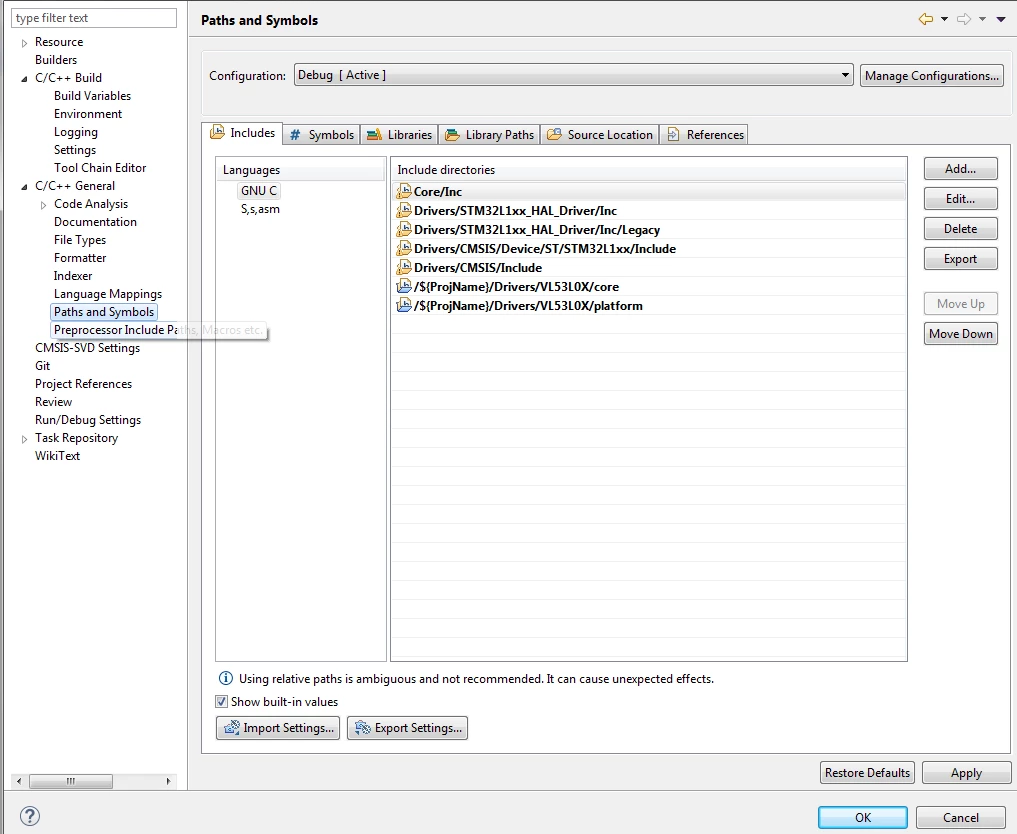The width and height of the screenshot is (1017, 834).
Task: Click Manage Configurations button
Action: (x=931, y=75)
